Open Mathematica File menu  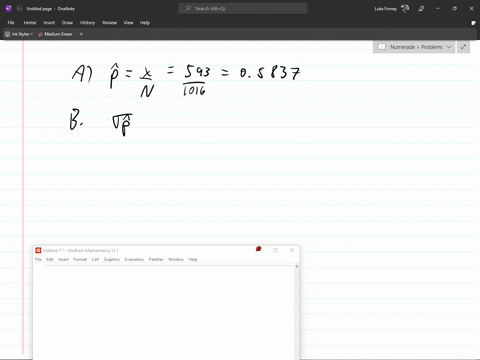38,259
